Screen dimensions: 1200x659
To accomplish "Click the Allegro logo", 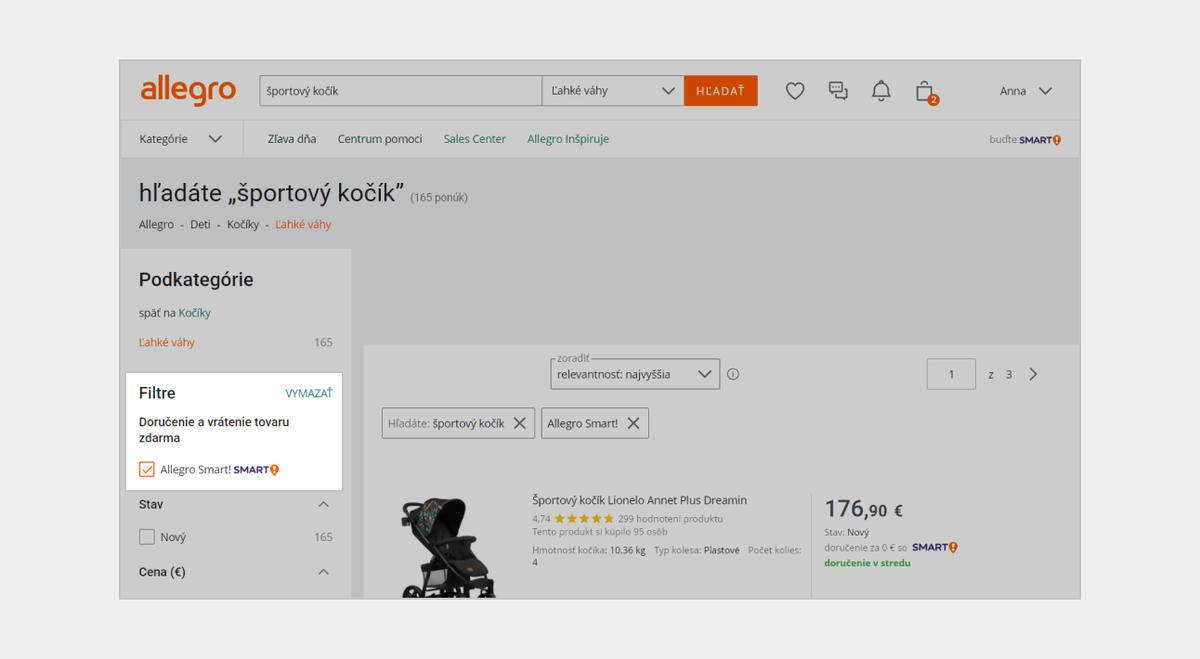I will point(188,90).
